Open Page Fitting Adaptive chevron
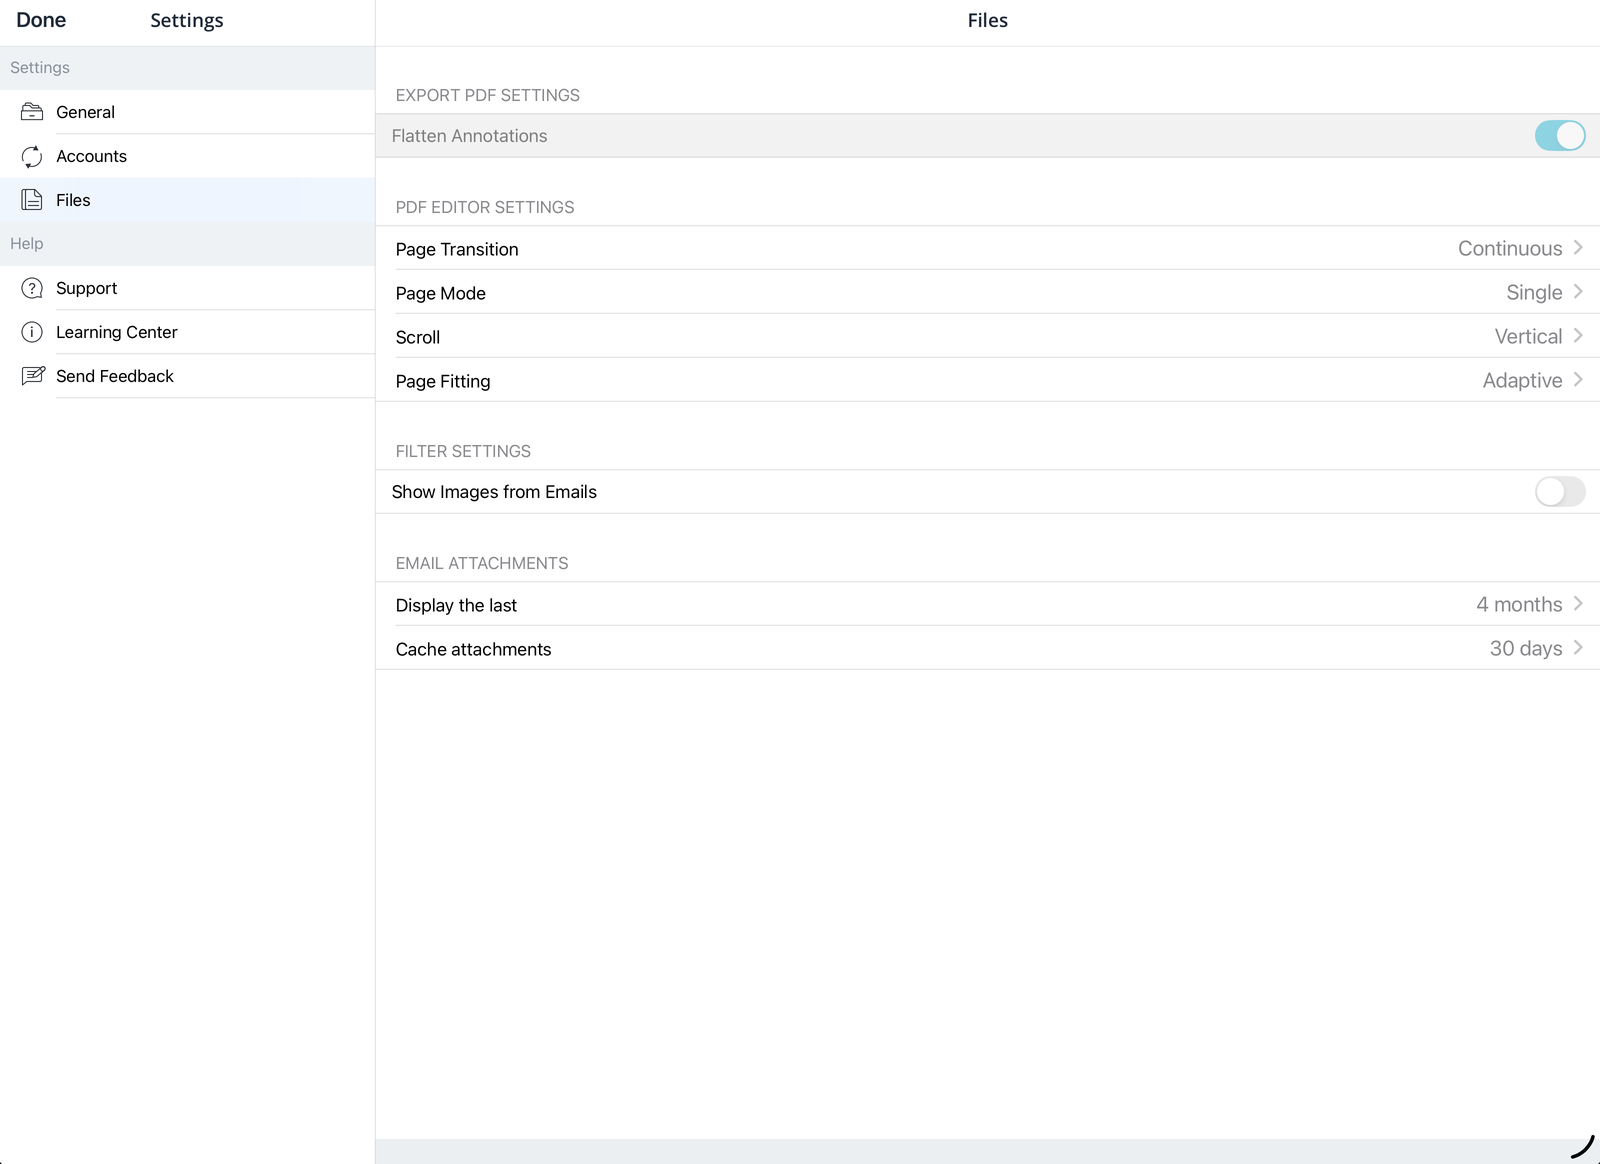The height and width of the screenshot is (1164, 1600). (x=1578, y=380)
